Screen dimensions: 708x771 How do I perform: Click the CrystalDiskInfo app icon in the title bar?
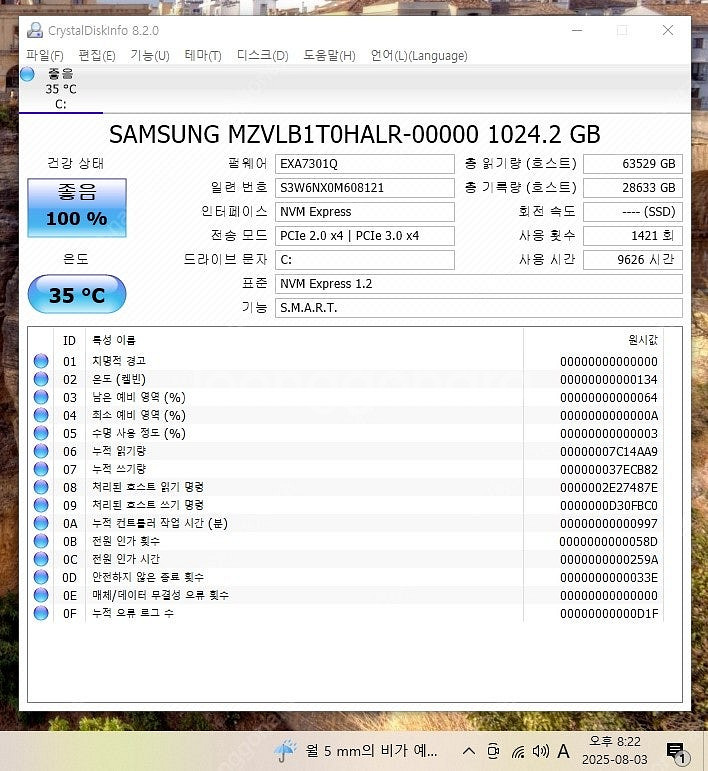(x=35, y=30)
